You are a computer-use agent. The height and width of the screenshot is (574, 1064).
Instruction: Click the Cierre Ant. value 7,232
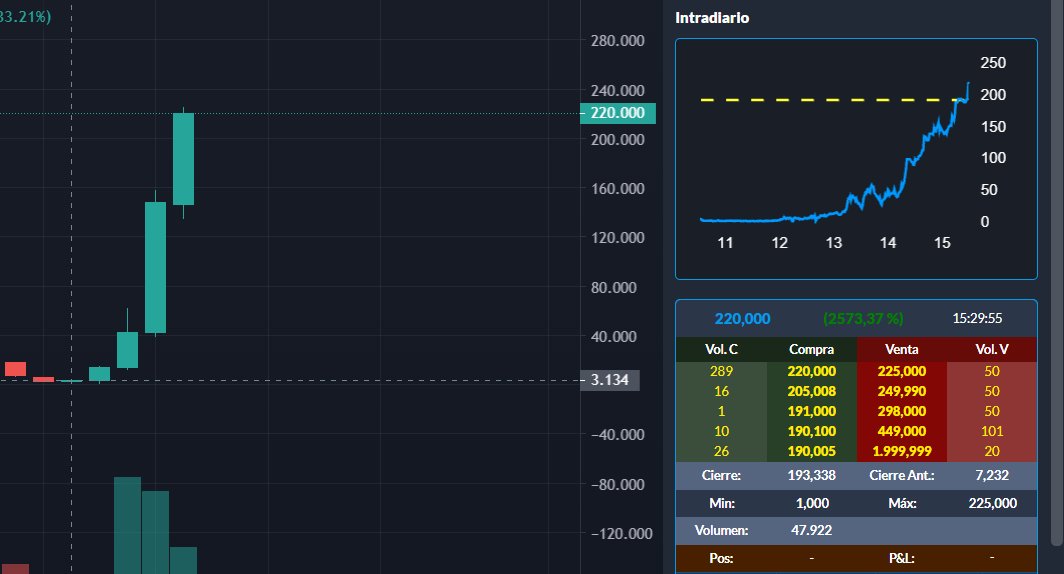(991, 476)
